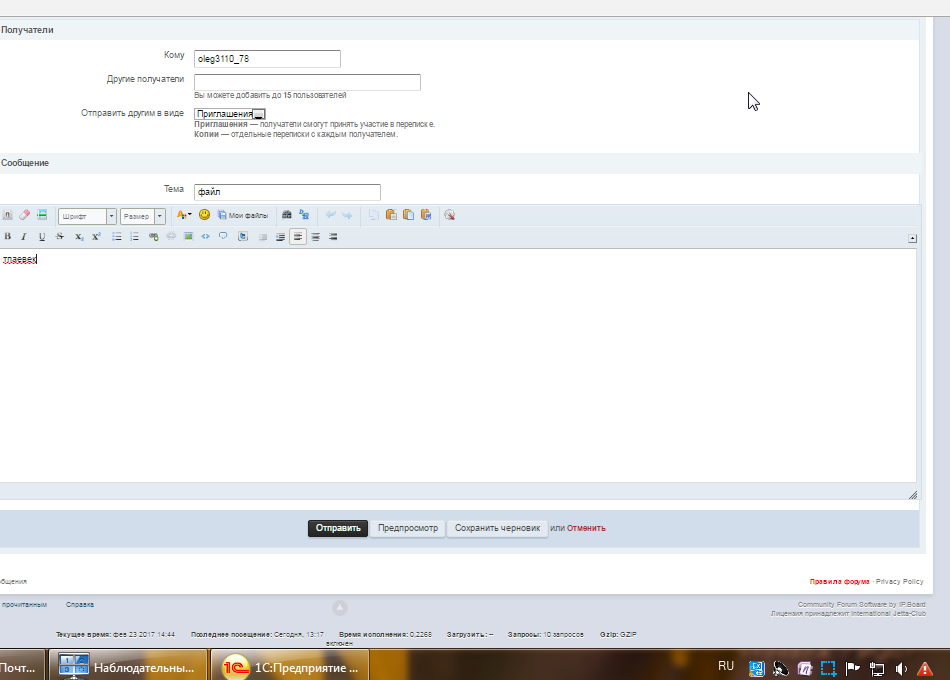This screenshot has width=950, height=680.
Task: Click the Другие получатели input field
Action: [x=307, y=82]
